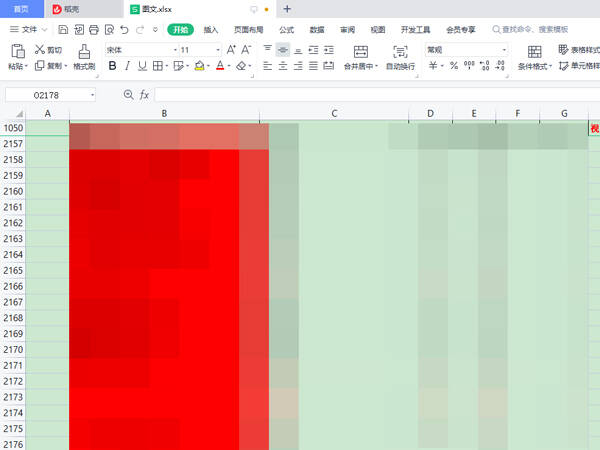Viewport: 600px width, 450px height.
Task: Toggle Italic formatting
Action: (x=127, y=66)
